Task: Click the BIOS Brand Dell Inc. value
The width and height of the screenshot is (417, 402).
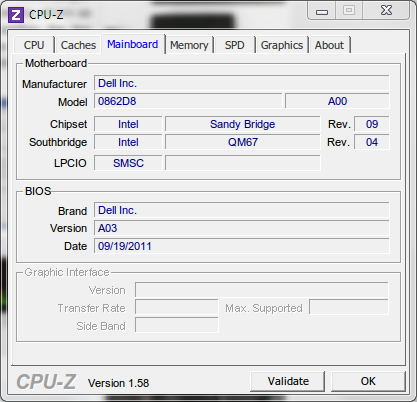Action: coord(242,210)
